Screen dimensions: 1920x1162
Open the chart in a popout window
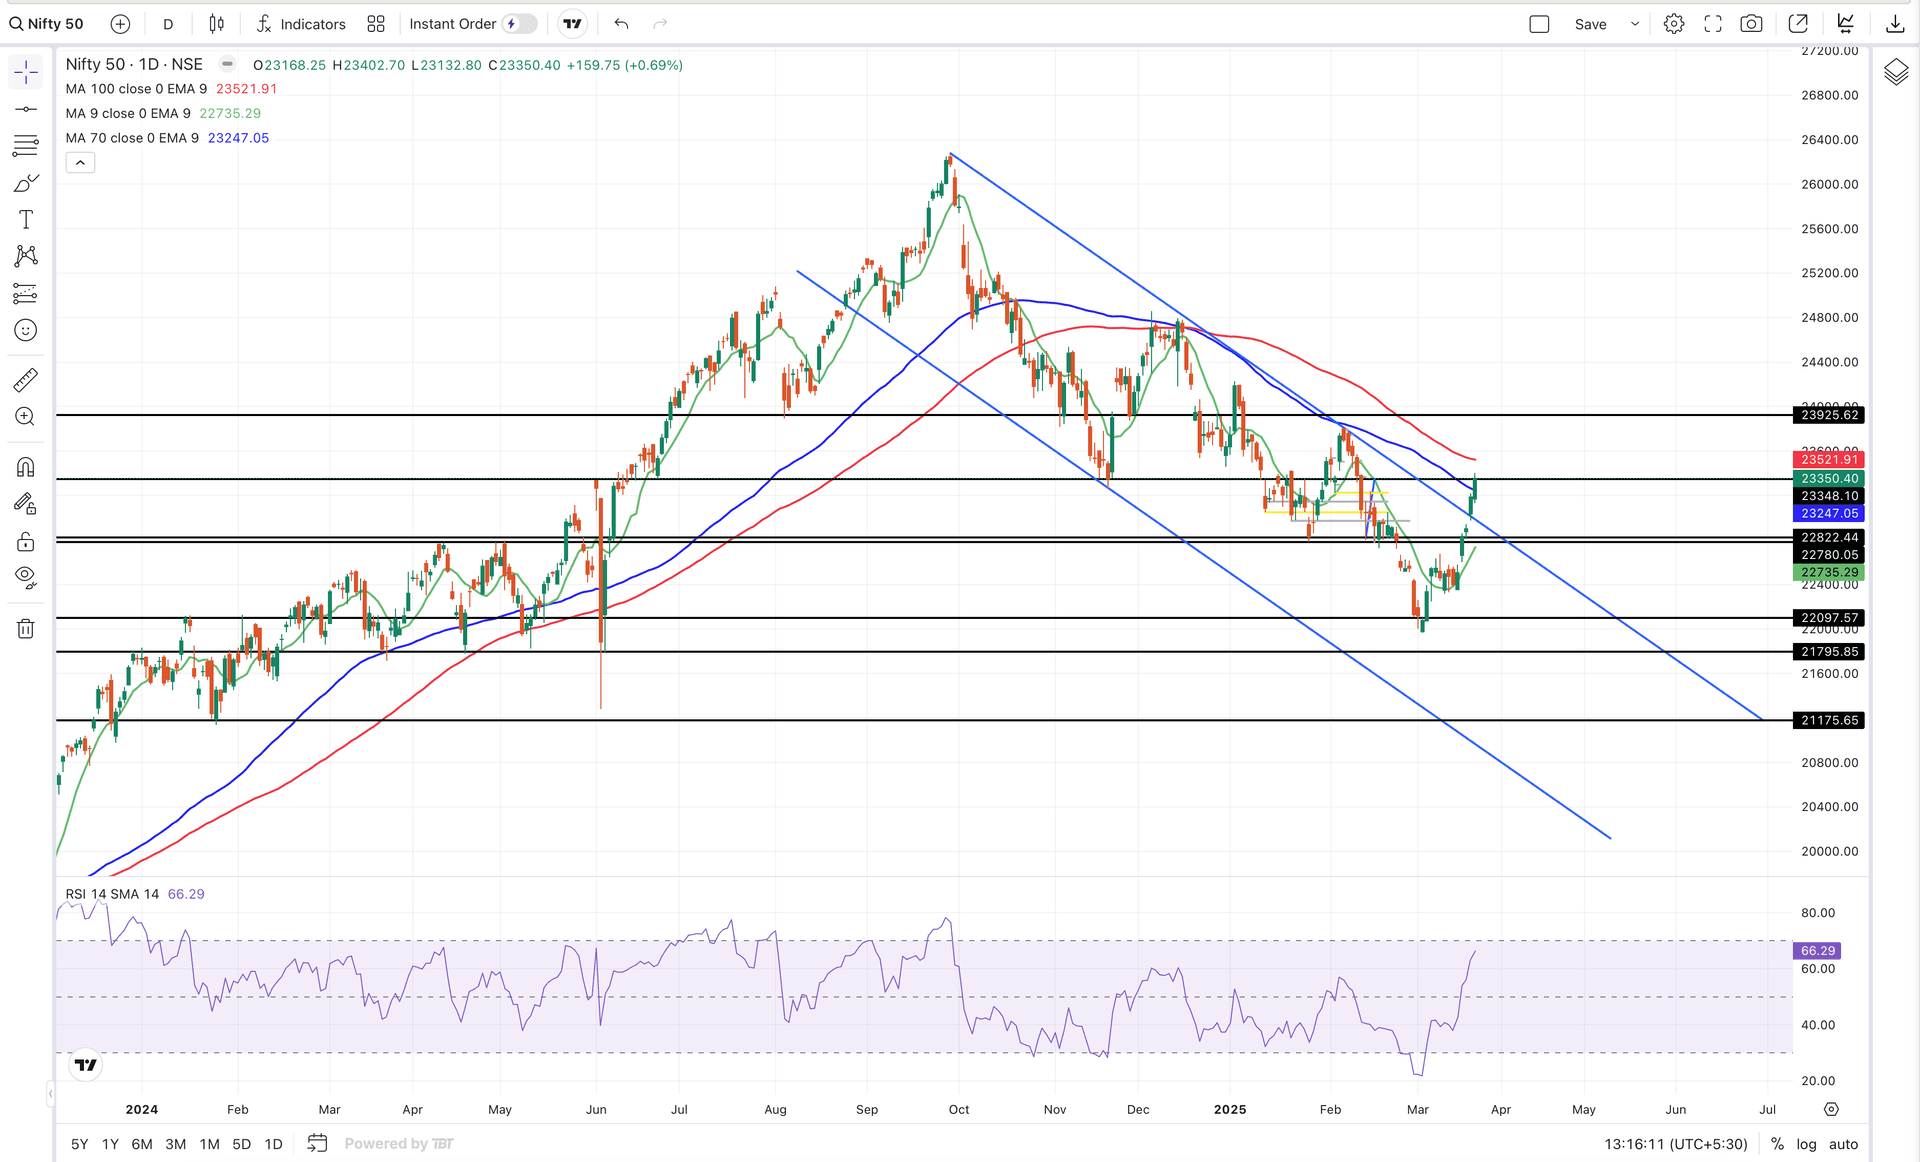[1798, 24]
